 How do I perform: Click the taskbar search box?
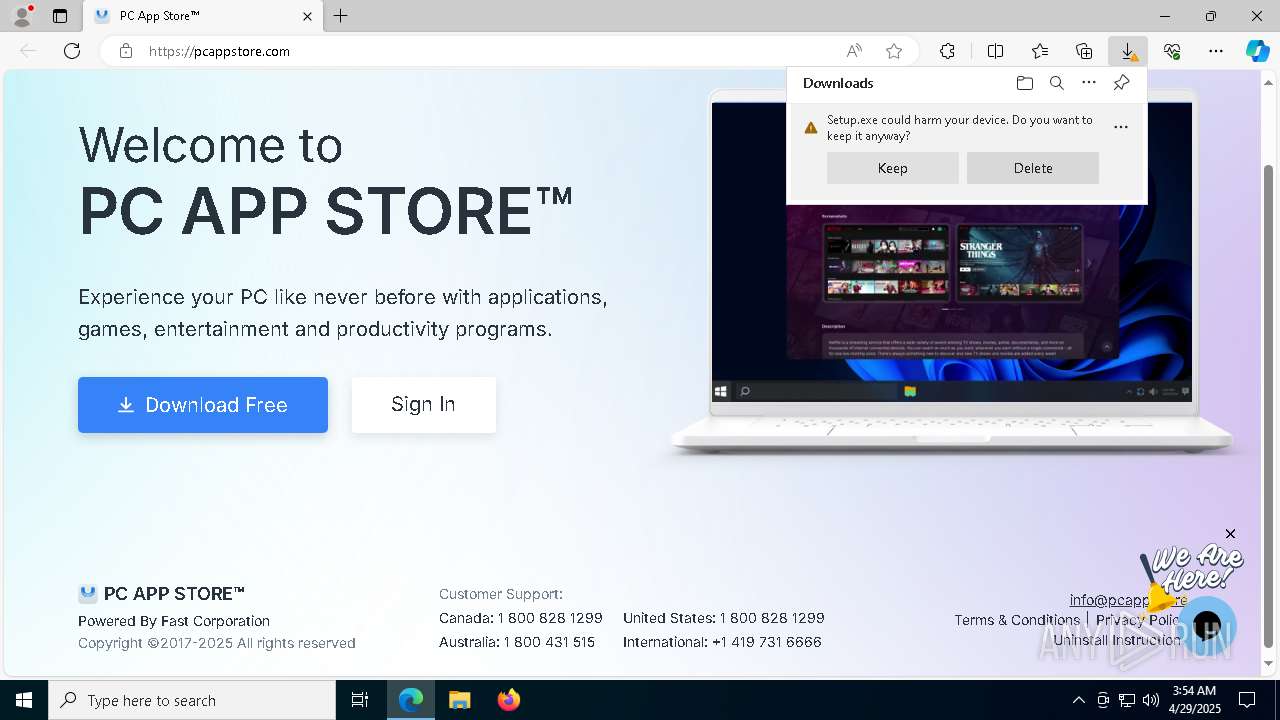point(192,700)
